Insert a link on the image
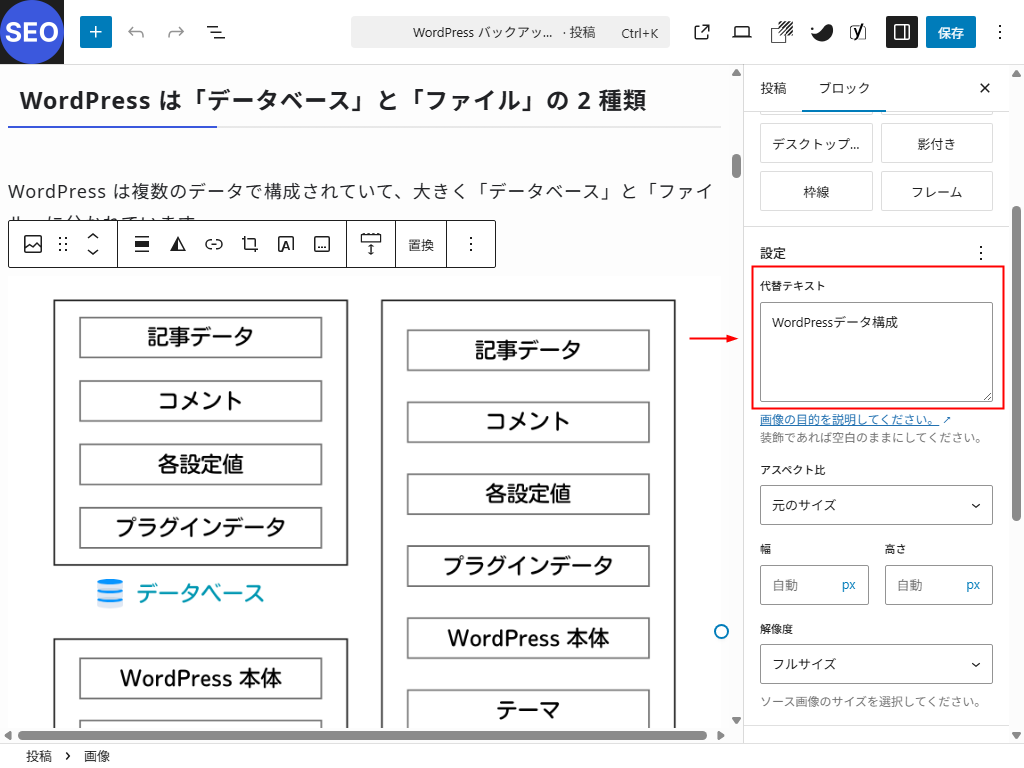Viewport: 1024px width, 768px height. pyautogui.click(x=214, y=244)
